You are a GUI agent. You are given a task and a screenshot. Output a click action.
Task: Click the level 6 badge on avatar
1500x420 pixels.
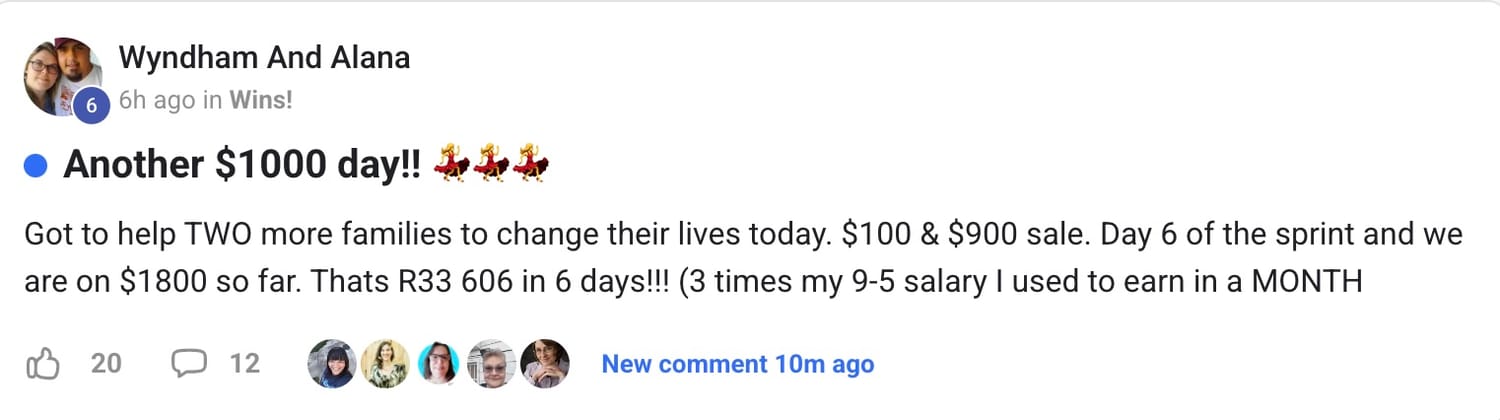pos(91,104)
